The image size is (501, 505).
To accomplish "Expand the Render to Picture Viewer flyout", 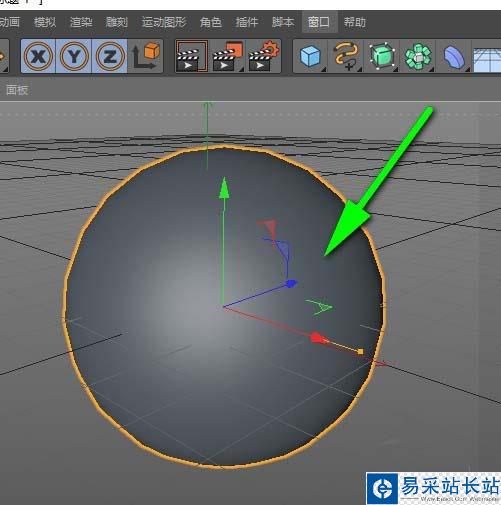I will (x=241, y=69).
